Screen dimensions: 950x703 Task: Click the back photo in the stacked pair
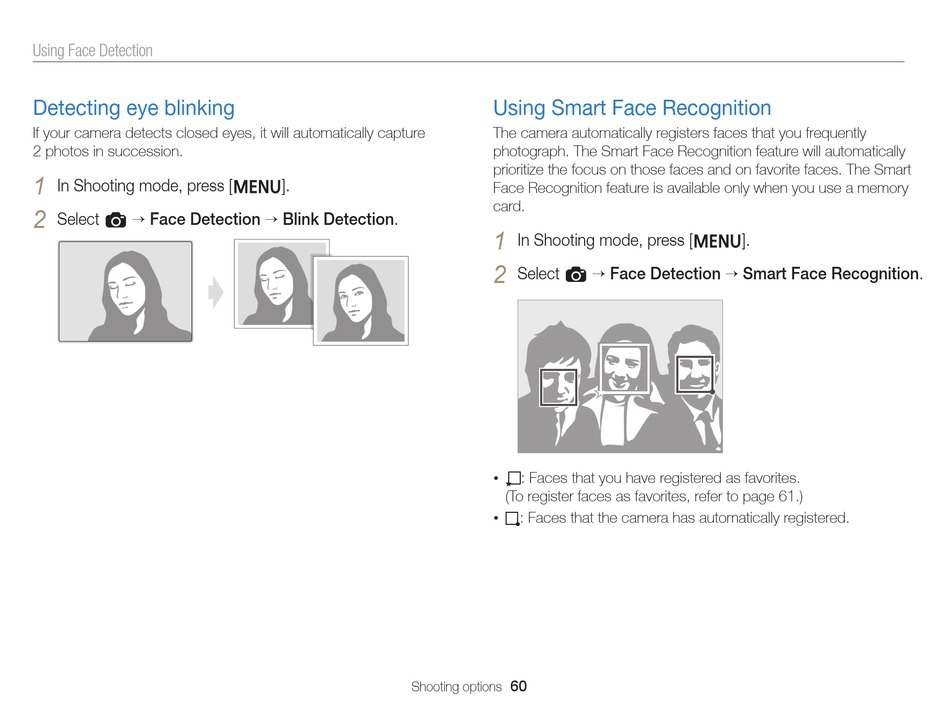click(274, 283)
